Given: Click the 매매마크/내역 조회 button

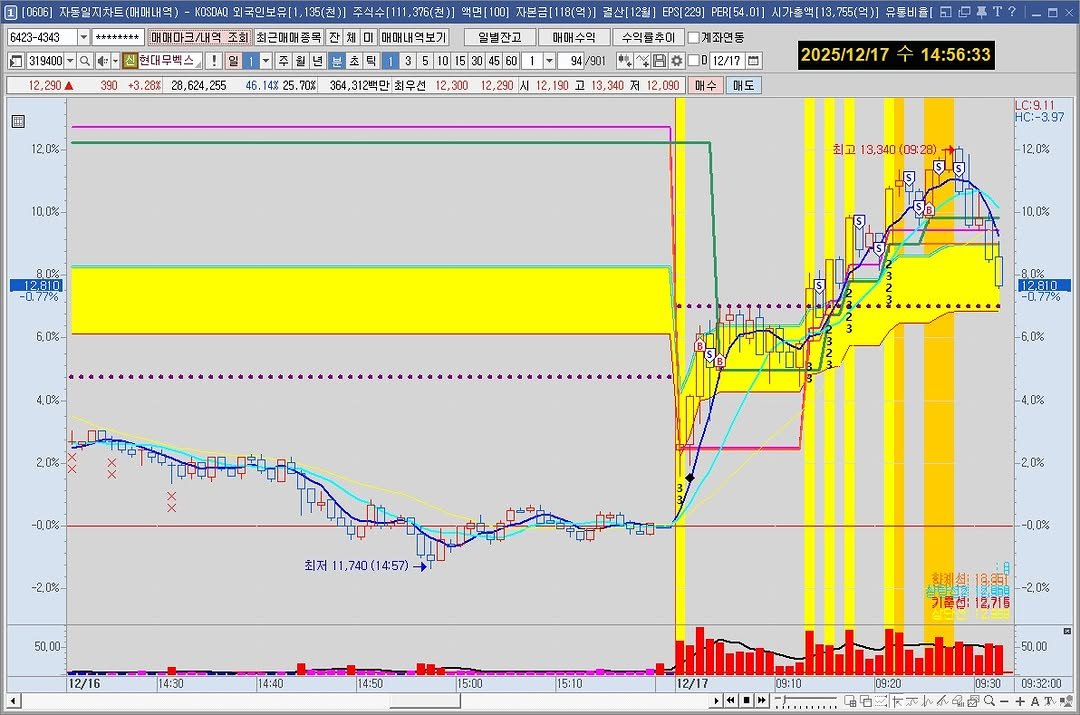Looking at the screenshot, I should [199, 37].
